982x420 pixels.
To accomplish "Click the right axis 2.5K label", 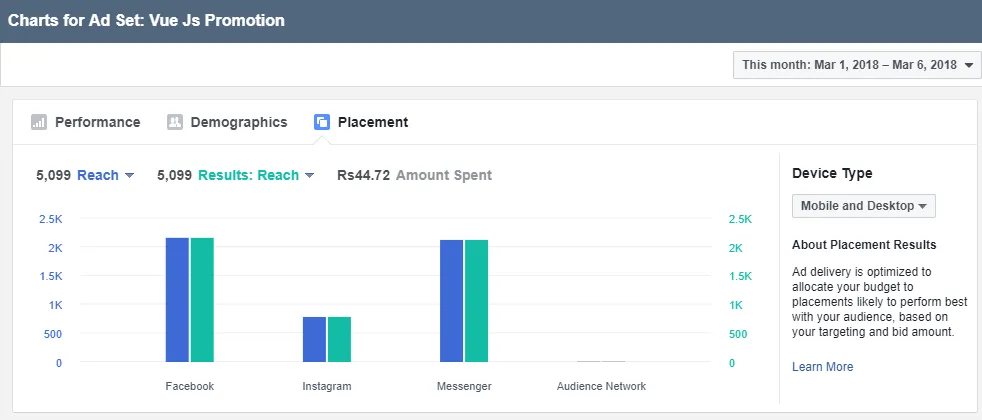I will 740,219.
